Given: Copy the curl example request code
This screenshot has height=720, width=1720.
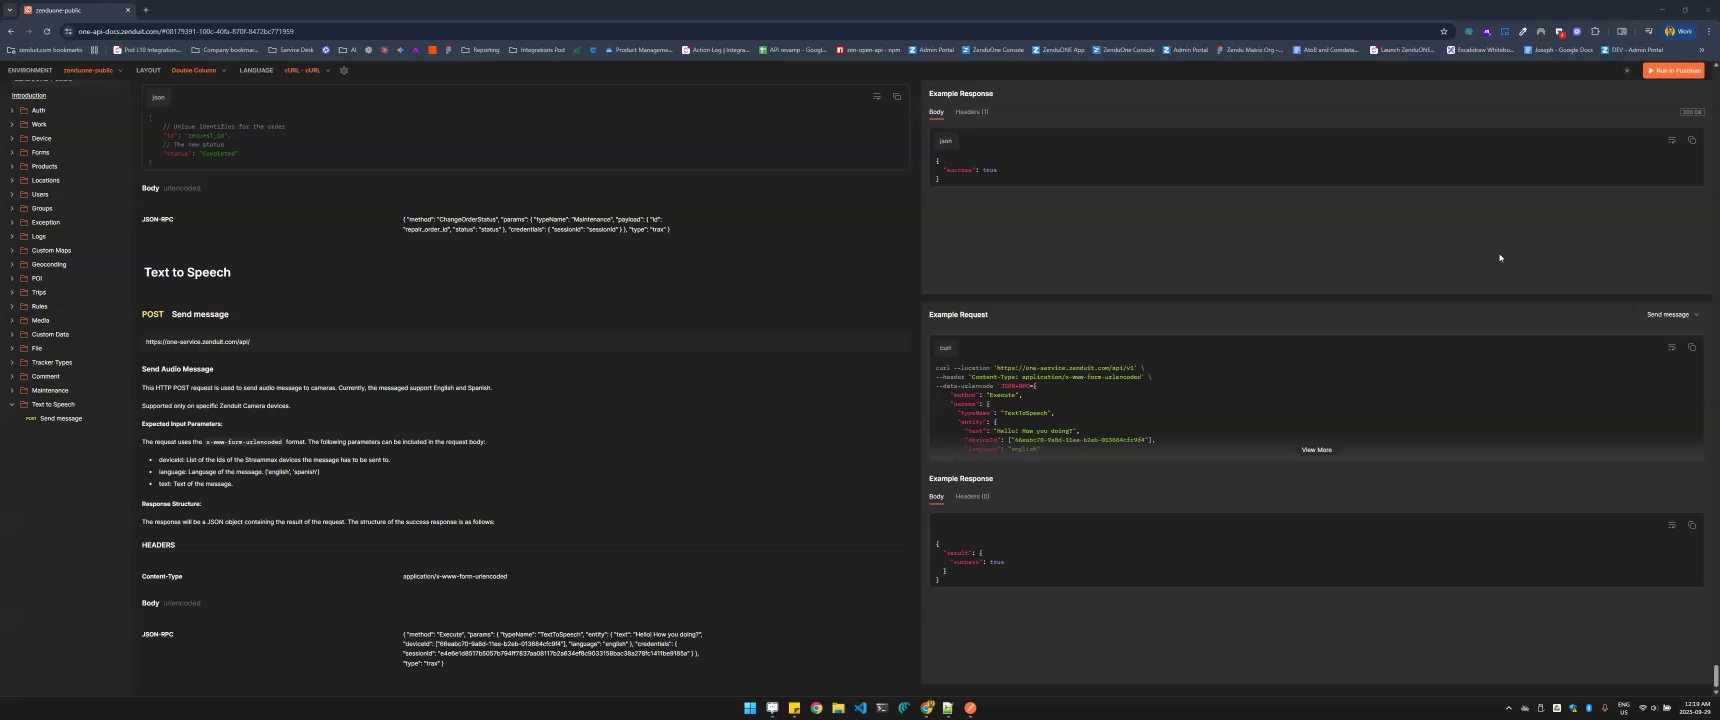Looking at the screenshot, I should pyautogui.click(x=1692, y=348).
